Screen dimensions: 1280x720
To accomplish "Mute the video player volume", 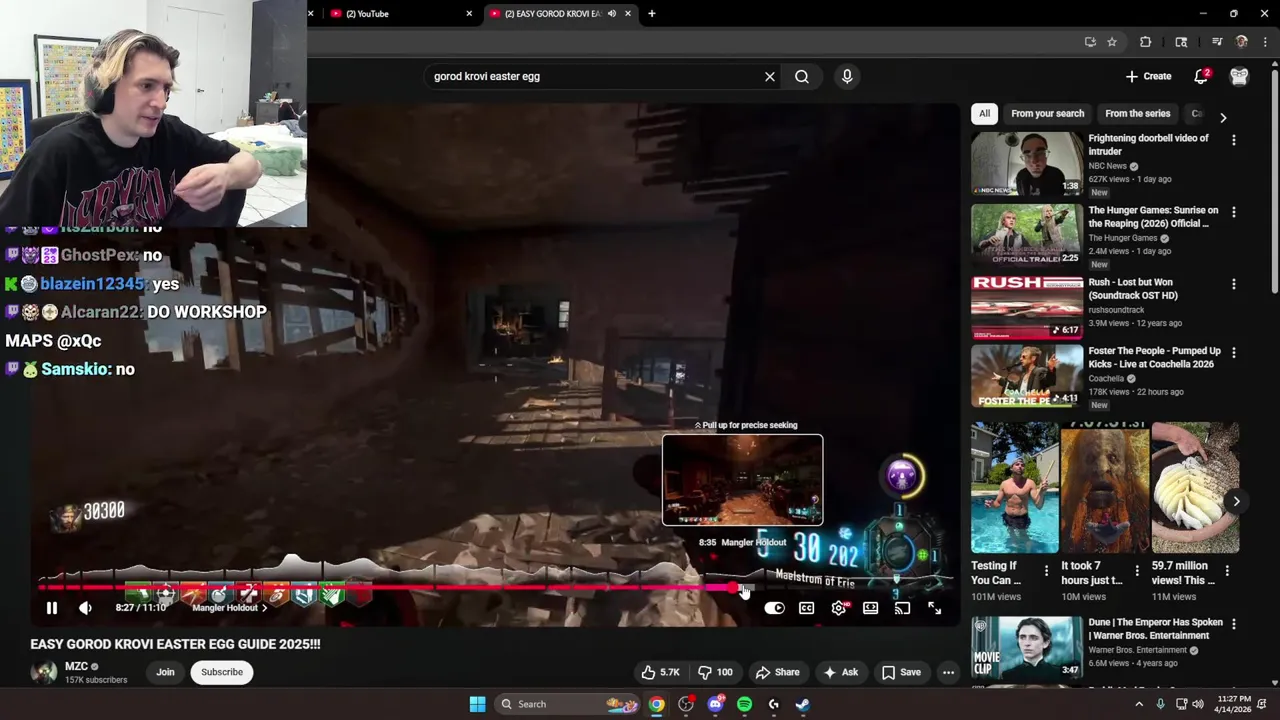I will tap(85, 608).
